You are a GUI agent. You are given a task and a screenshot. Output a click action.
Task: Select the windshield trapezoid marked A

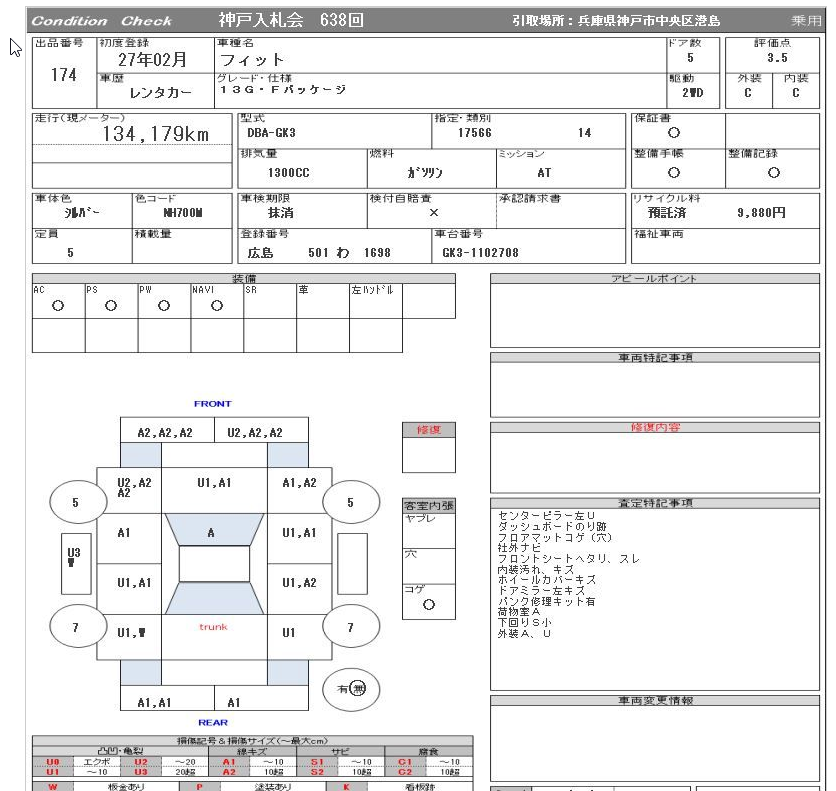click(x=212, y=533)
